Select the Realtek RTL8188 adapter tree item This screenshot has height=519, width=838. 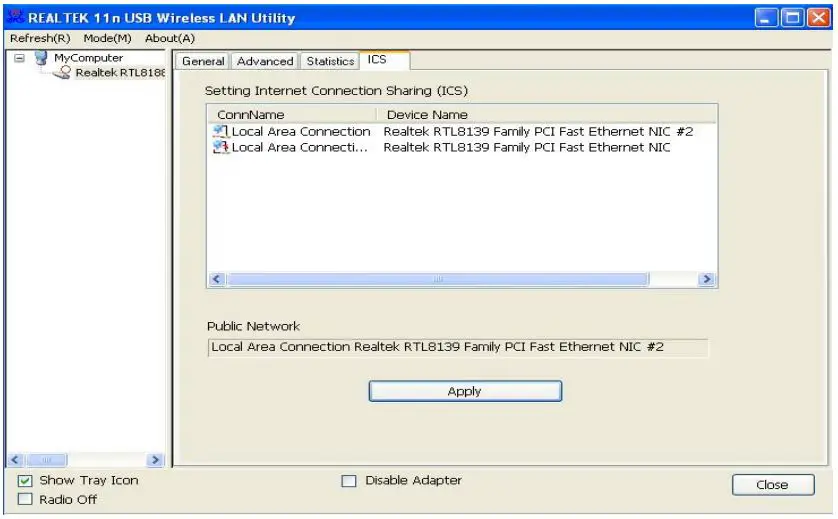pyautogui.click(x=120, y=73)
